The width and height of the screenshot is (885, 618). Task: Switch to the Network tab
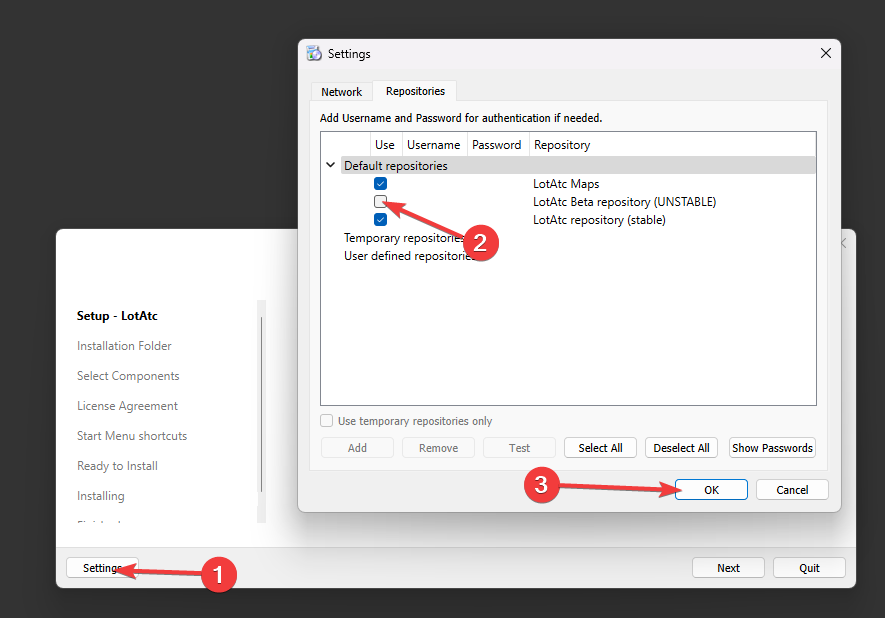(x=341, y=91)
